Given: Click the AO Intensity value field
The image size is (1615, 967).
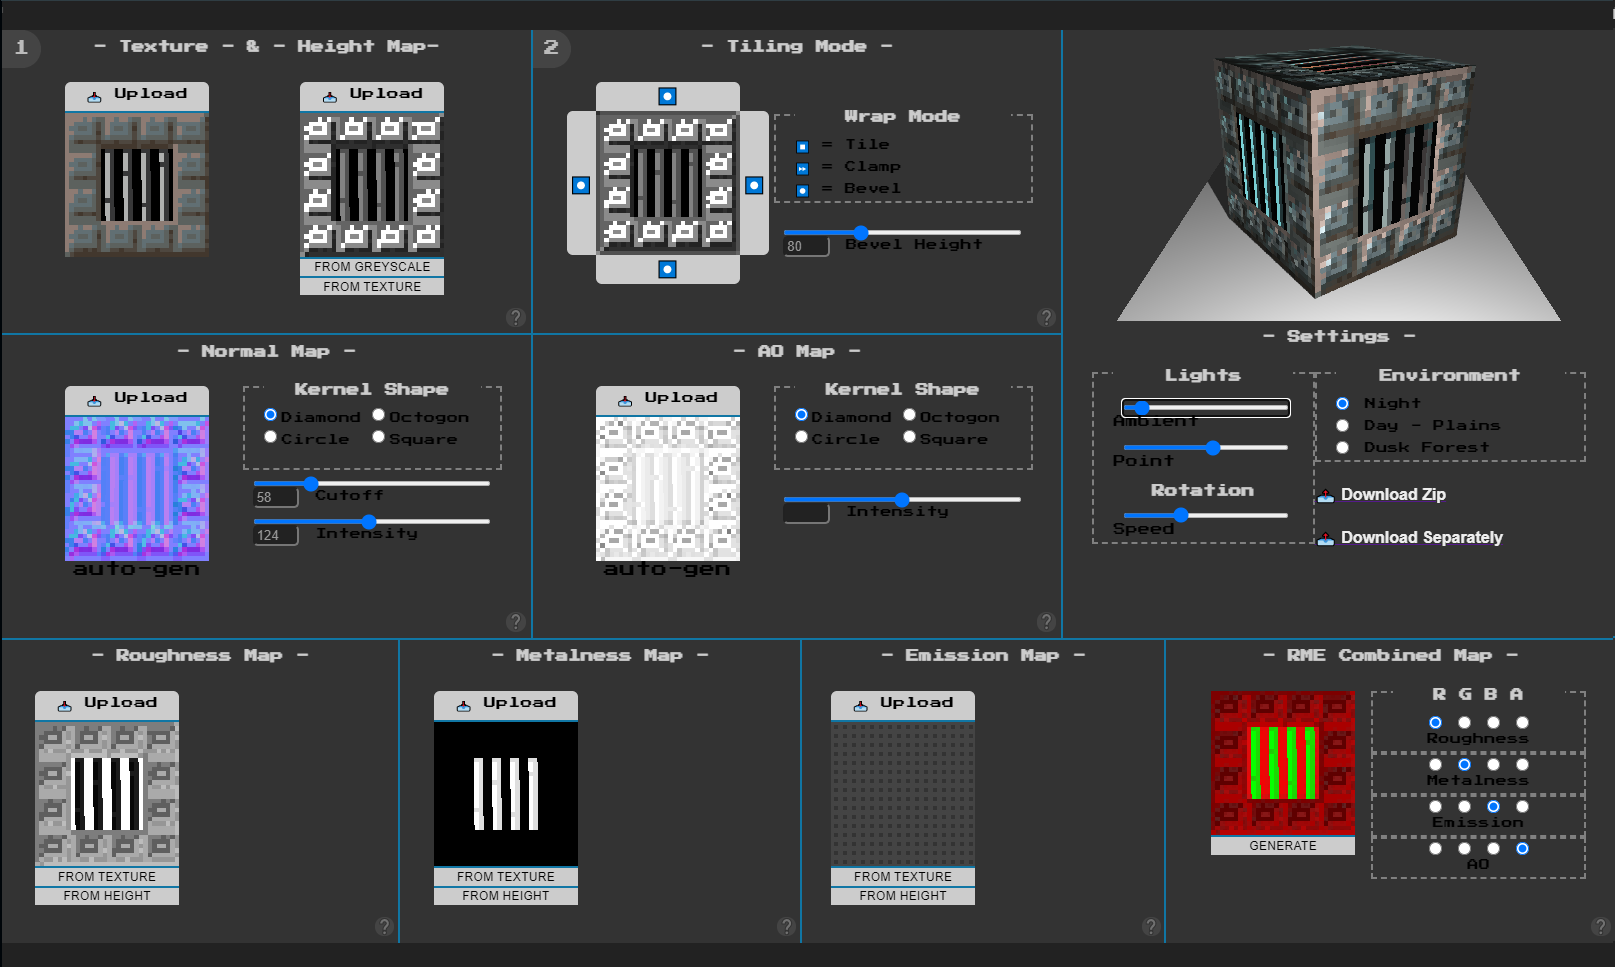Looking at the screenshot, I should (806, 513).
